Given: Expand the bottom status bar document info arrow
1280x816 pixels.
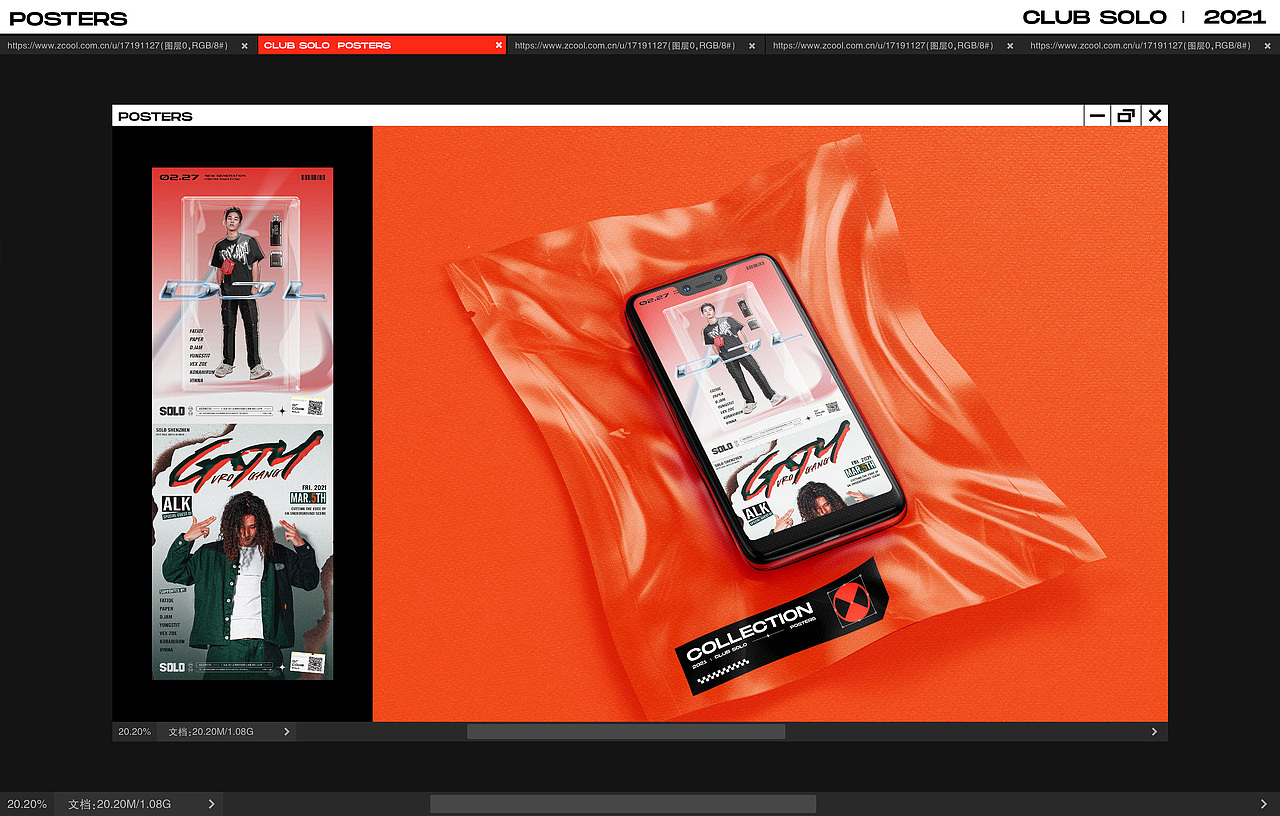Looking at the screenshot, I should pos(211,804).
